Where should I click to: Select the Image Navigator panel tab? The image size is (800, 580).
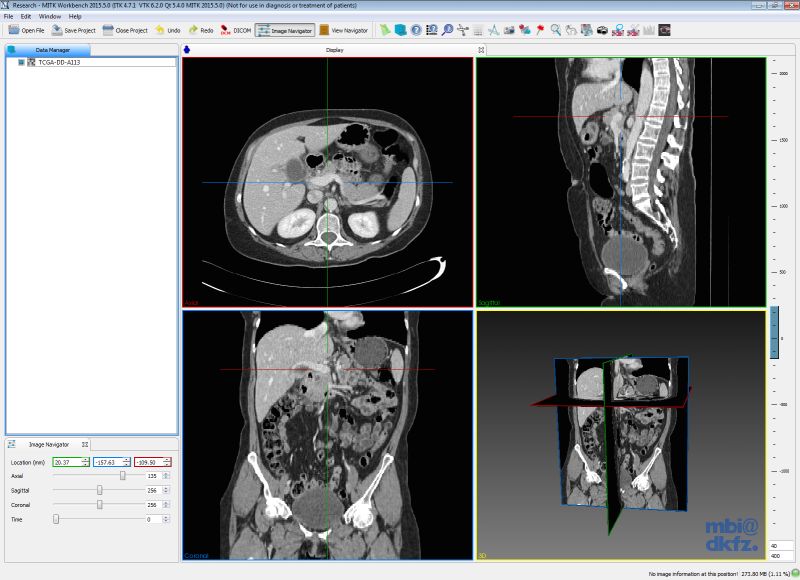tap(48, 444)
